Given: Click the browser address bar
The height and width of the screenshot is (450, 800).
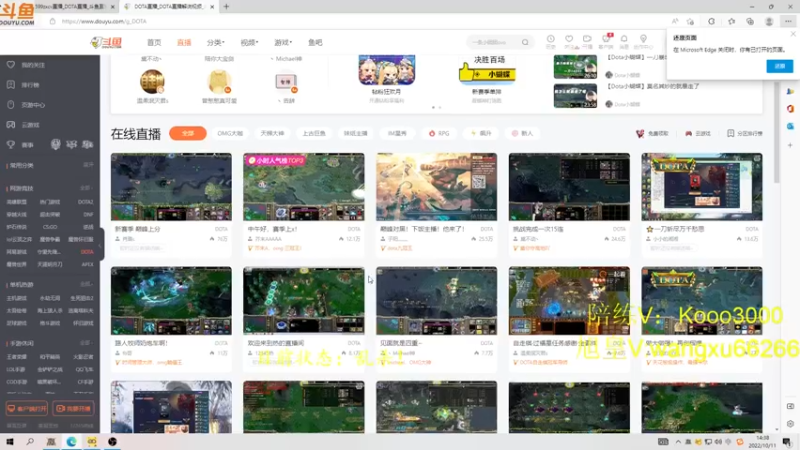Looking at the screenshot, I should click(357, 21).
